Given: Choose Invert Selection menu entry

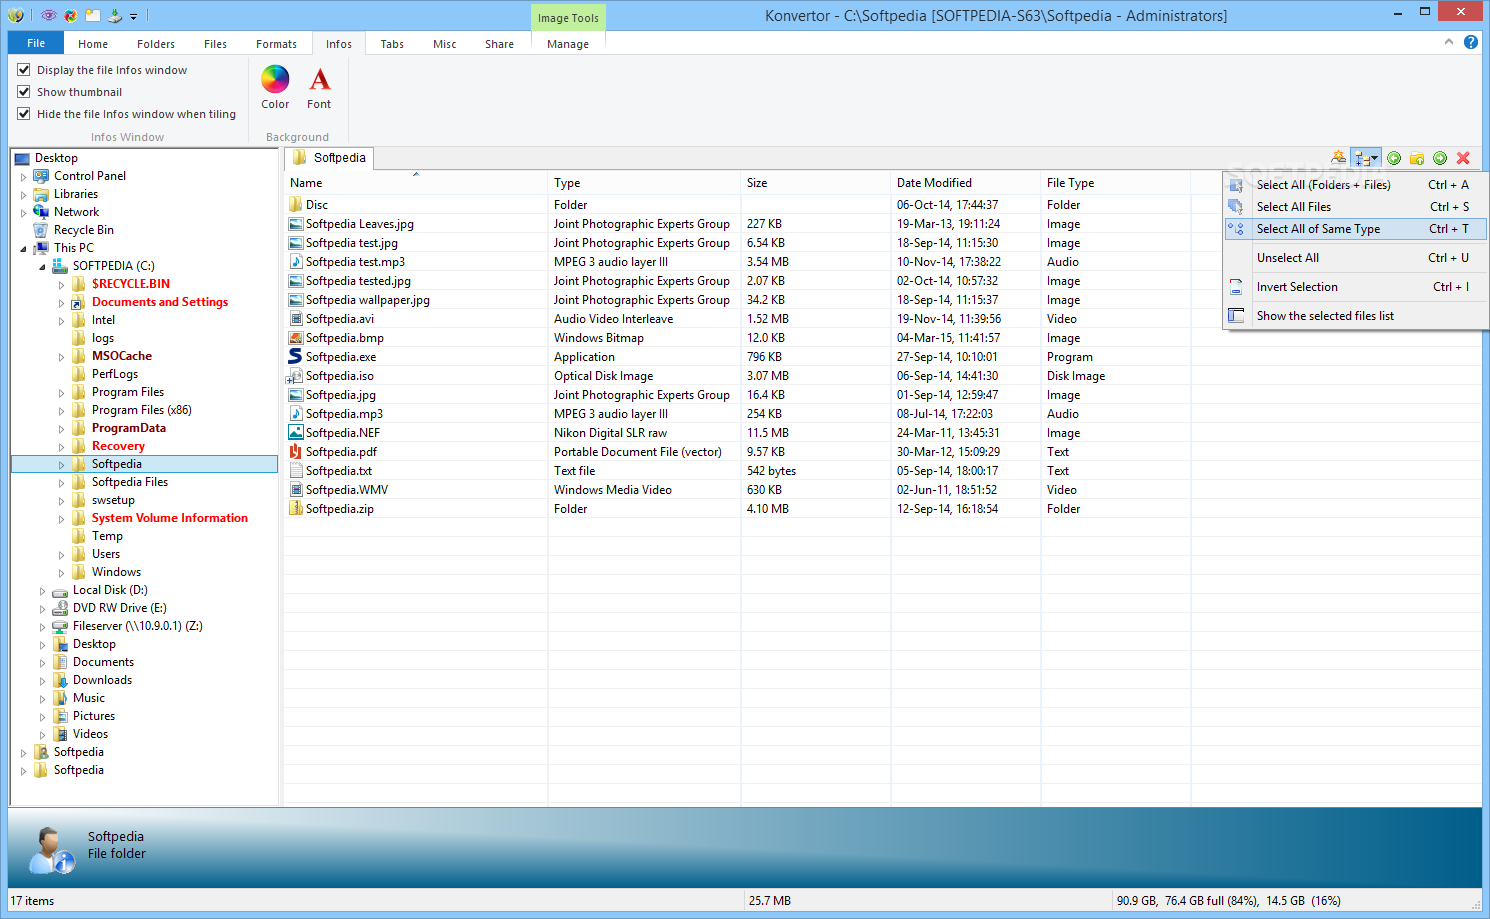Looking at the screenshot, I should coord(1356,287).
